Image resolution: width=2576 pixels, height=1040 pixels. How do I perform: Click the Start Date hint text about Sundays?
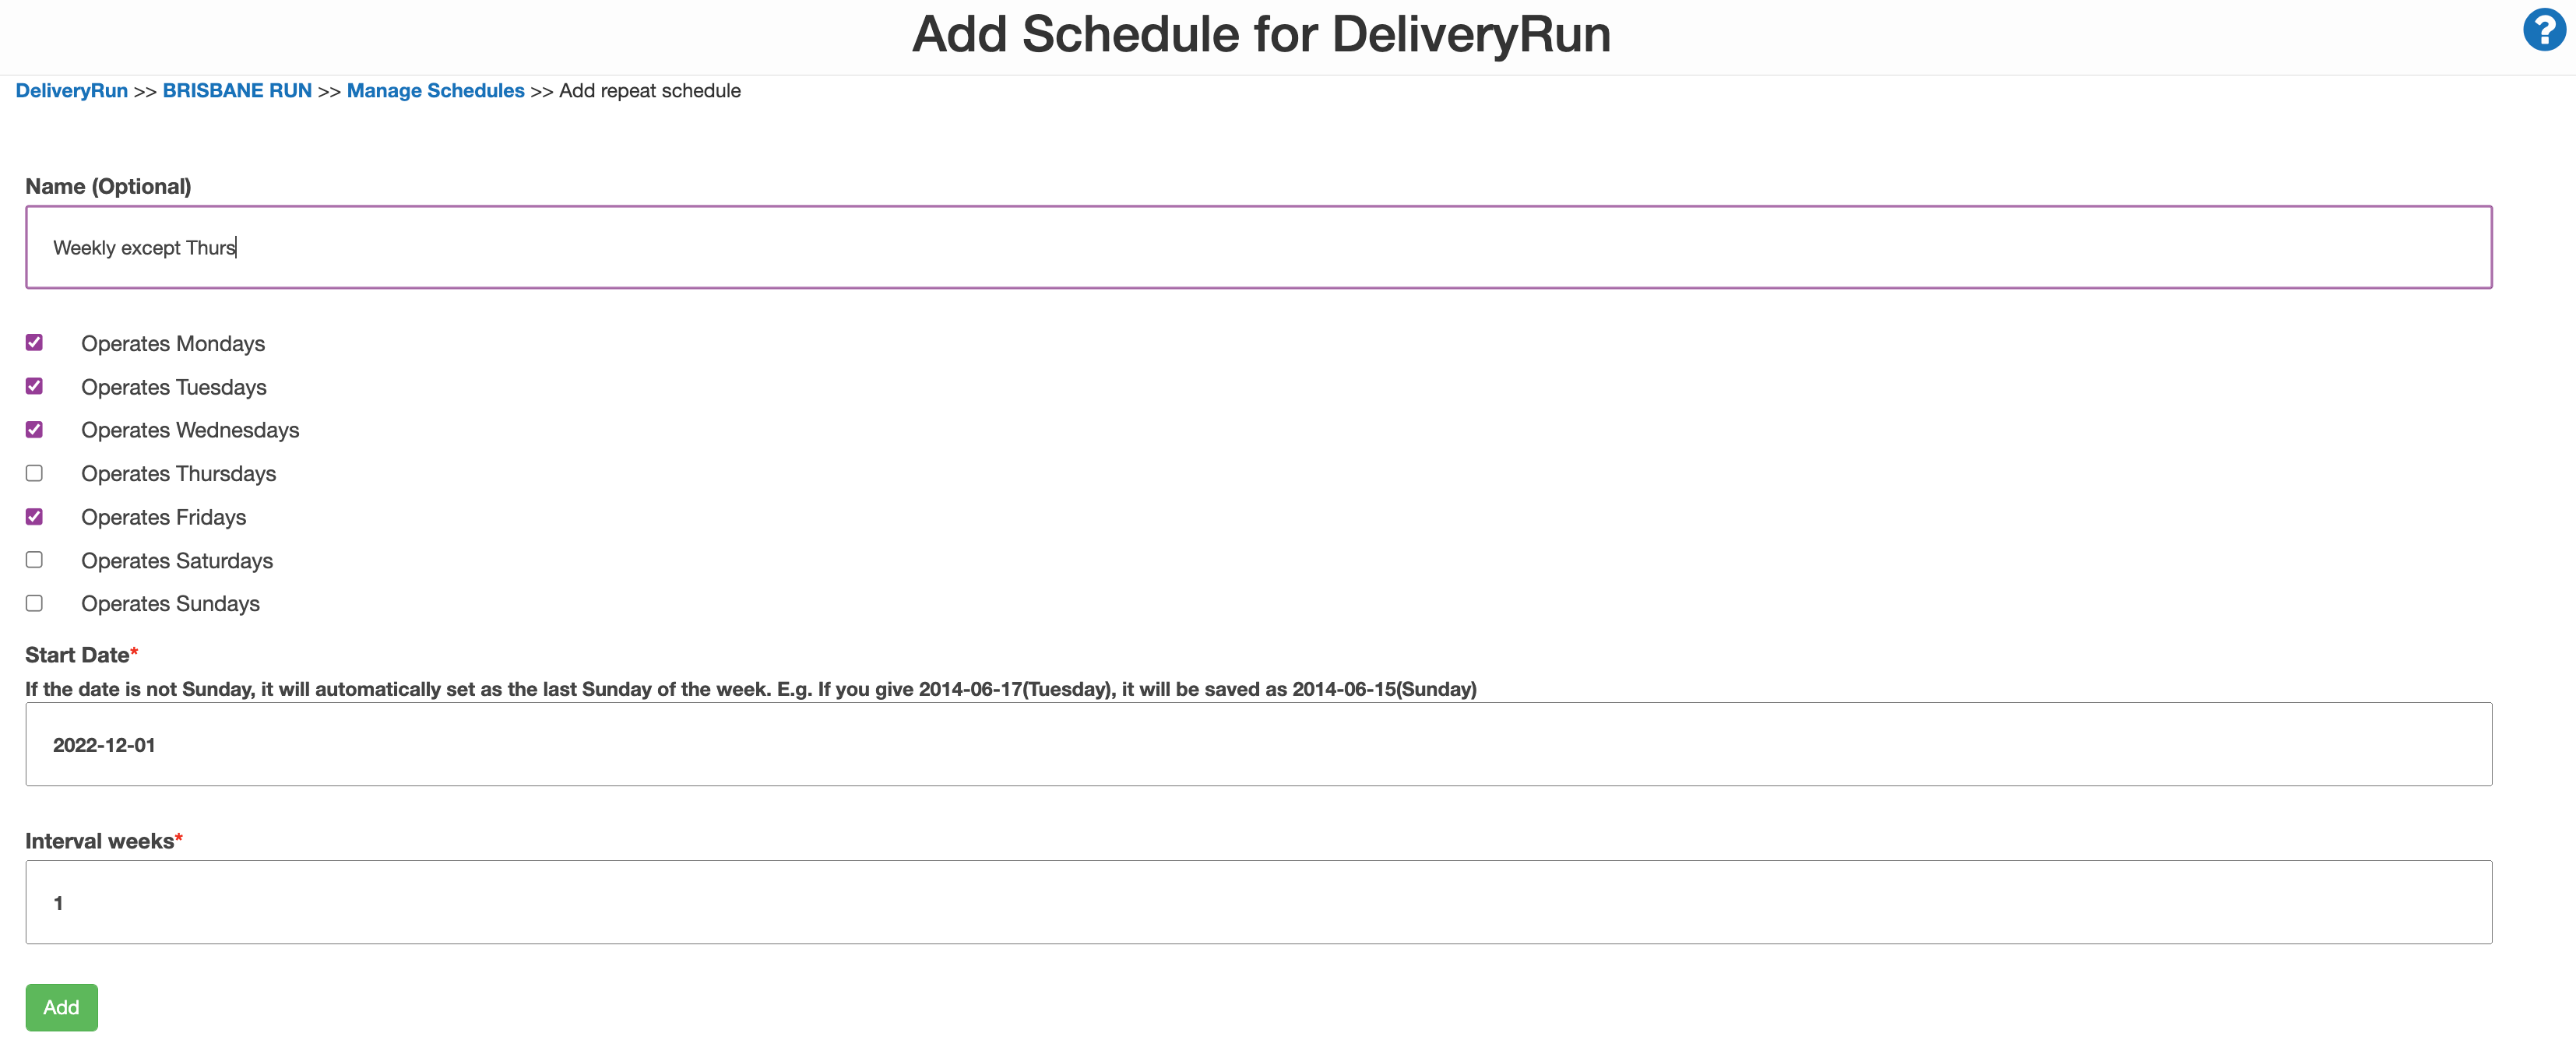(750, 688)
